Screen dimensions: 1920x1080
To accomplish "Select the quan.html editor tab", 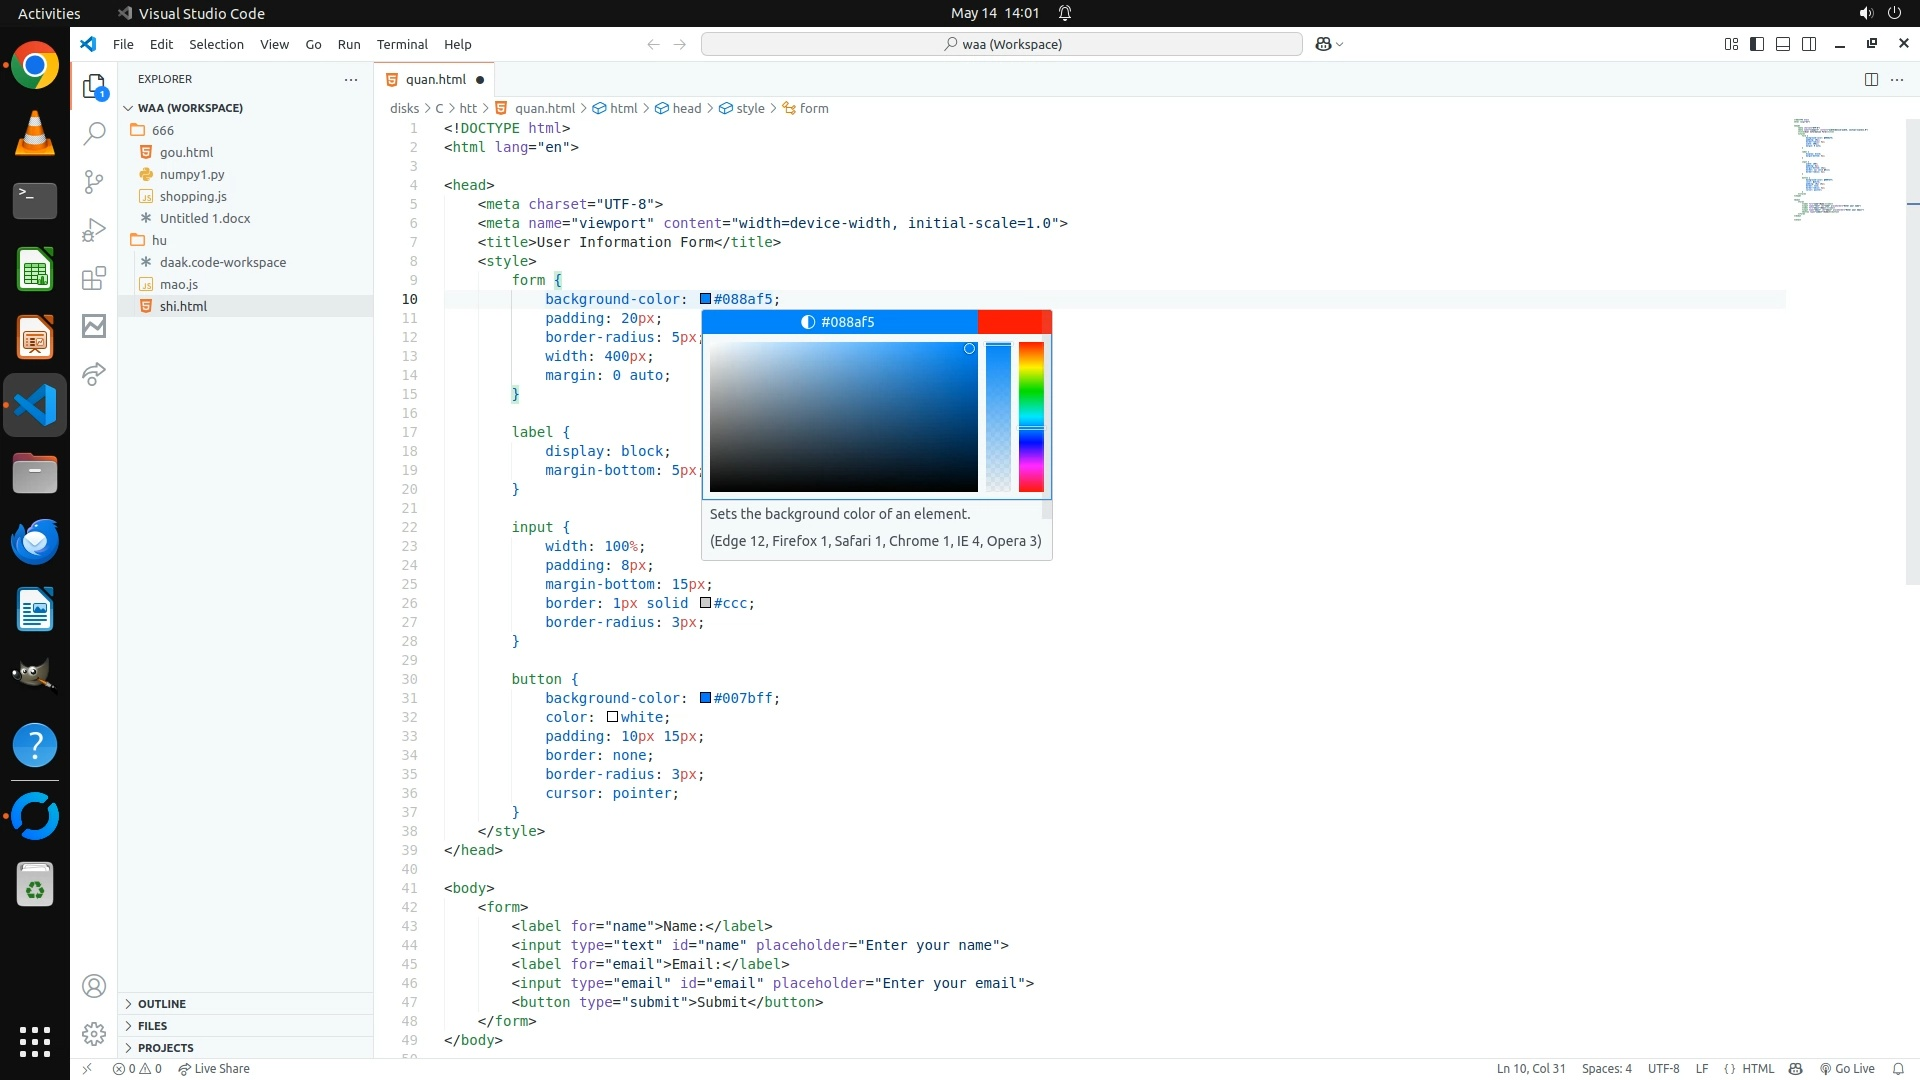I will click(x=435, y=79).
